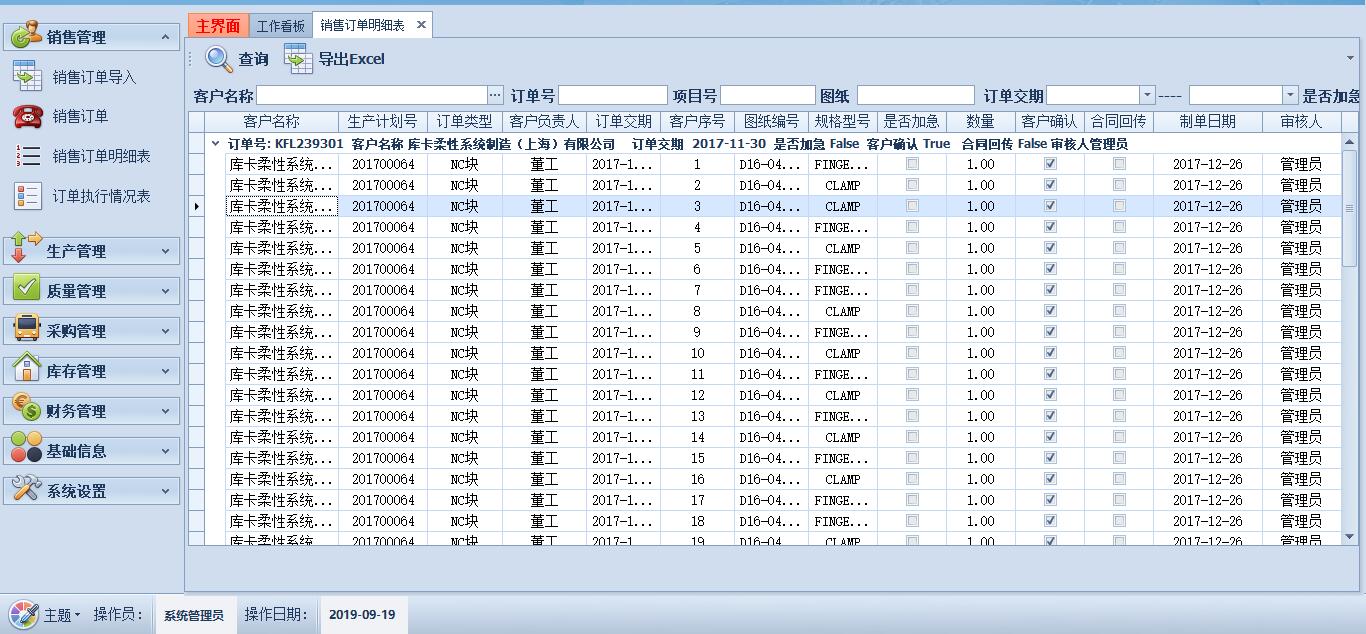This screenshot has height=634, width=1366.
Task: Sort by the 客户名称 column header
Action: (271, 122)
